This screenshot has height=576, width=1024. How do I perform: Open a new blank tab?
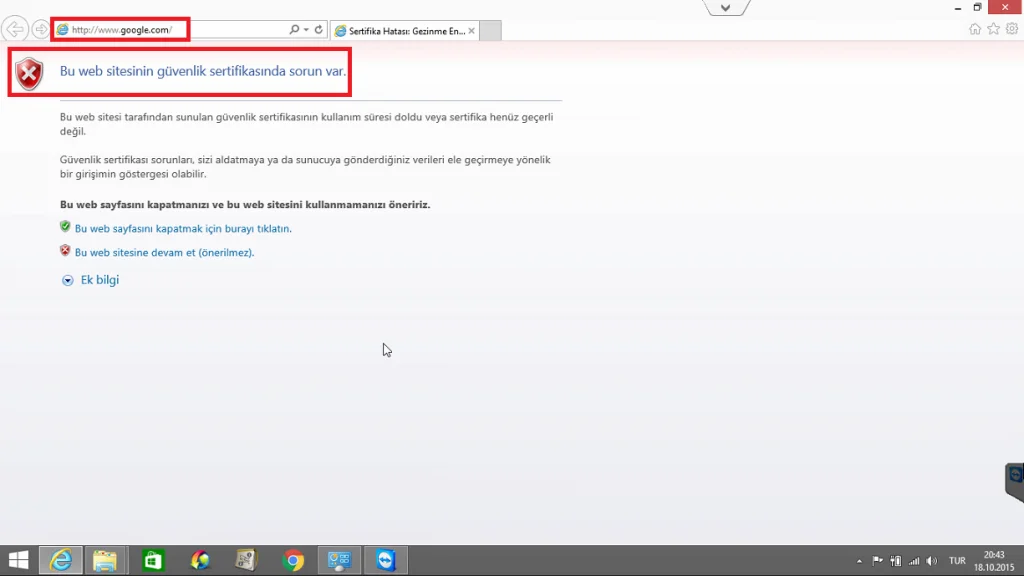click(490, 31)
